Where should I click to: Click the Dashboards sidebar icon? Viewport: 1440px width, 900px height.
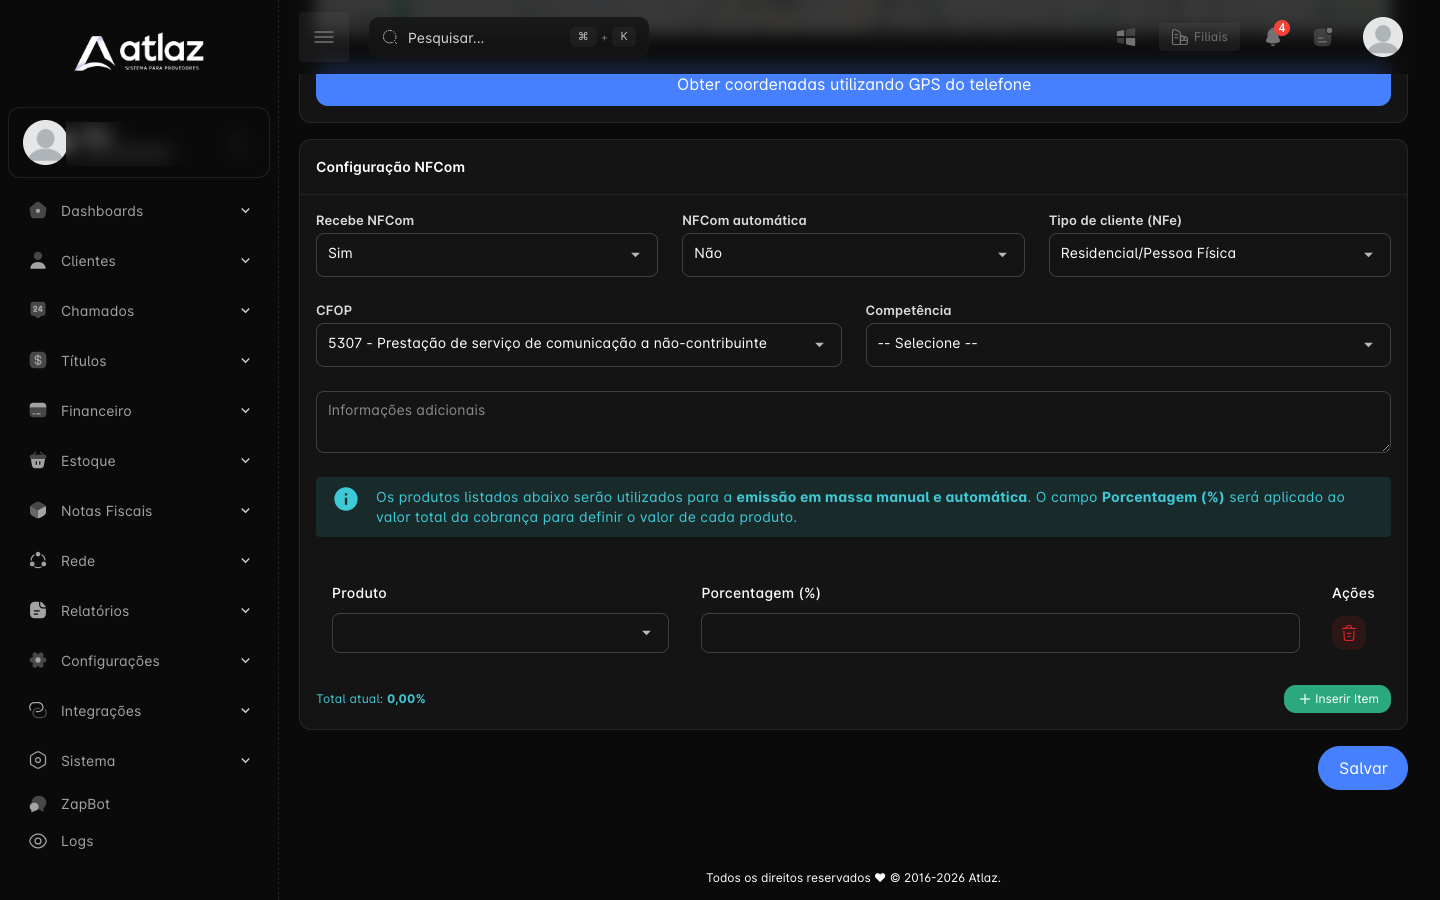(38, 210)
